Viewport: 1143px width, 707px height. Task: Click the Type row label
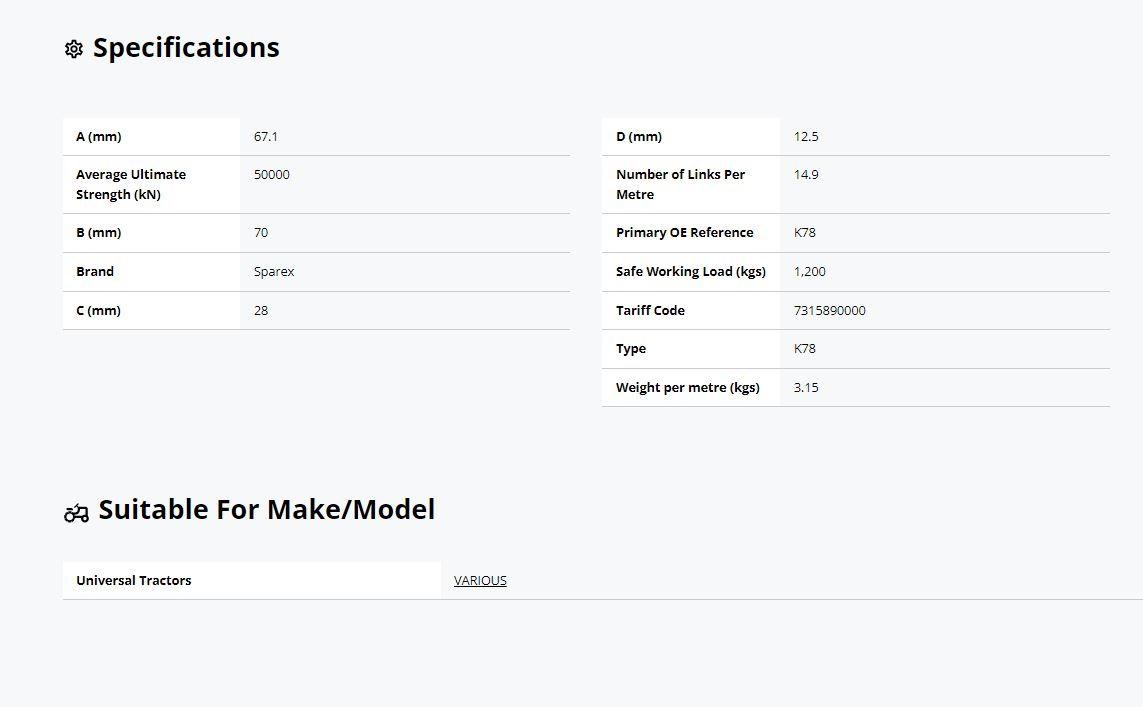[631, 348]
